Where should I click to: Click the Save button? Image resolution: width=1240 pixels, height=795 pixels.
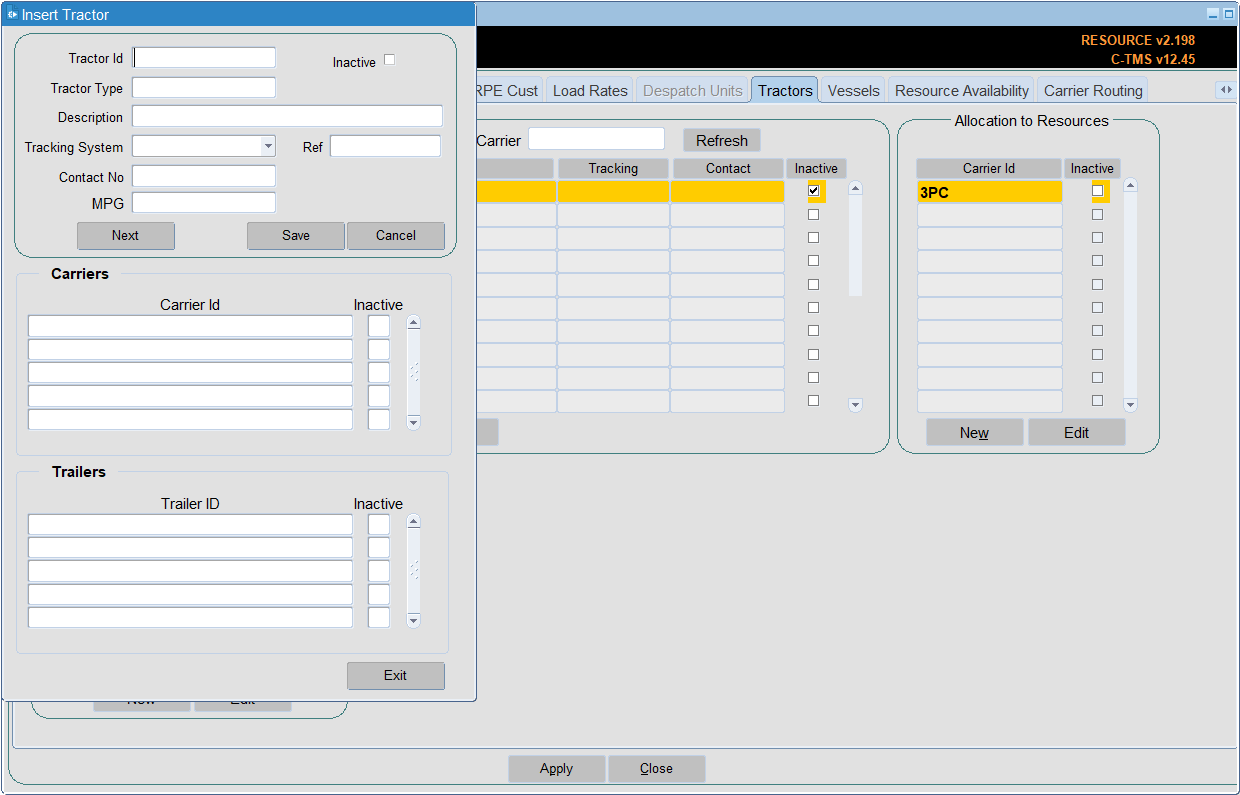[x=296, y=236]
